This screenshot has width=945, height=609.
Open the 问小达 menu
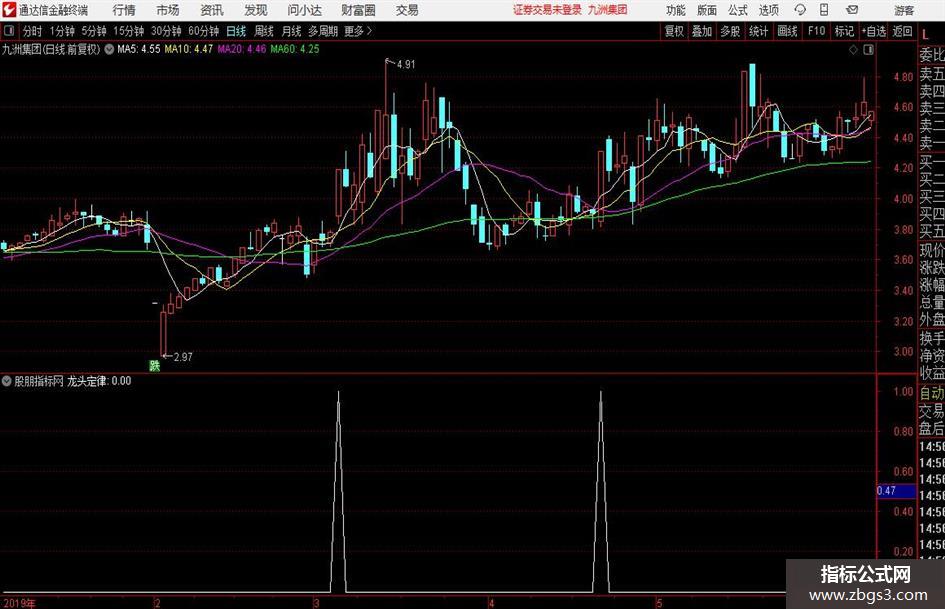304,10
